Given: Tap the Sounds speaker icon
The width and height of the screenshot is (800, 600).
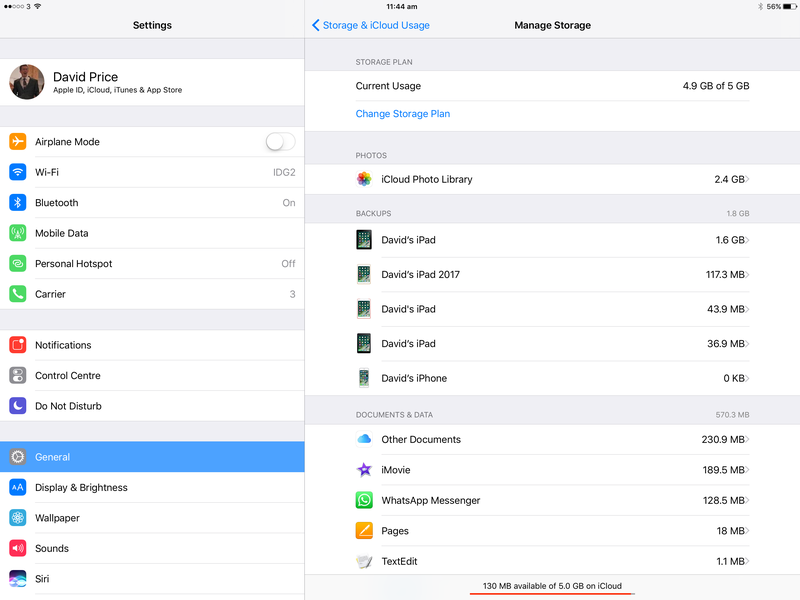Looking at the screenshot, I should [18, 548].
